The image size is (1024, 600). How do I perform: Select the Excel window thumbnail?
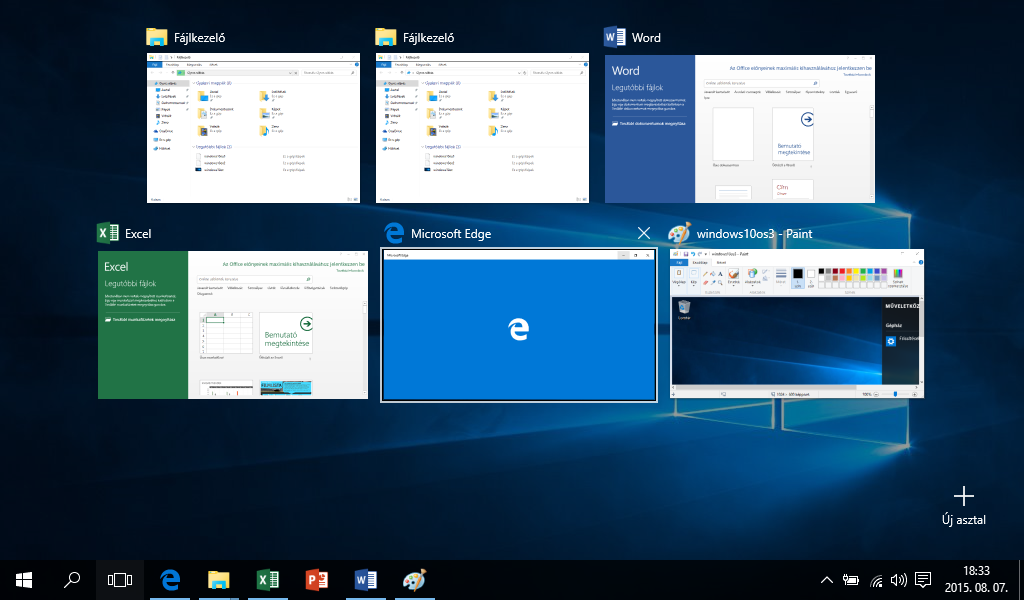point(232,325)
